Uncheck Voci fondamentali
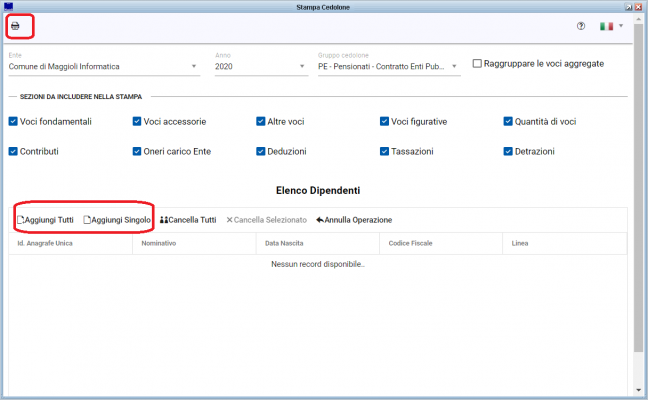This screenshot has width=648, height=400. 13,121
